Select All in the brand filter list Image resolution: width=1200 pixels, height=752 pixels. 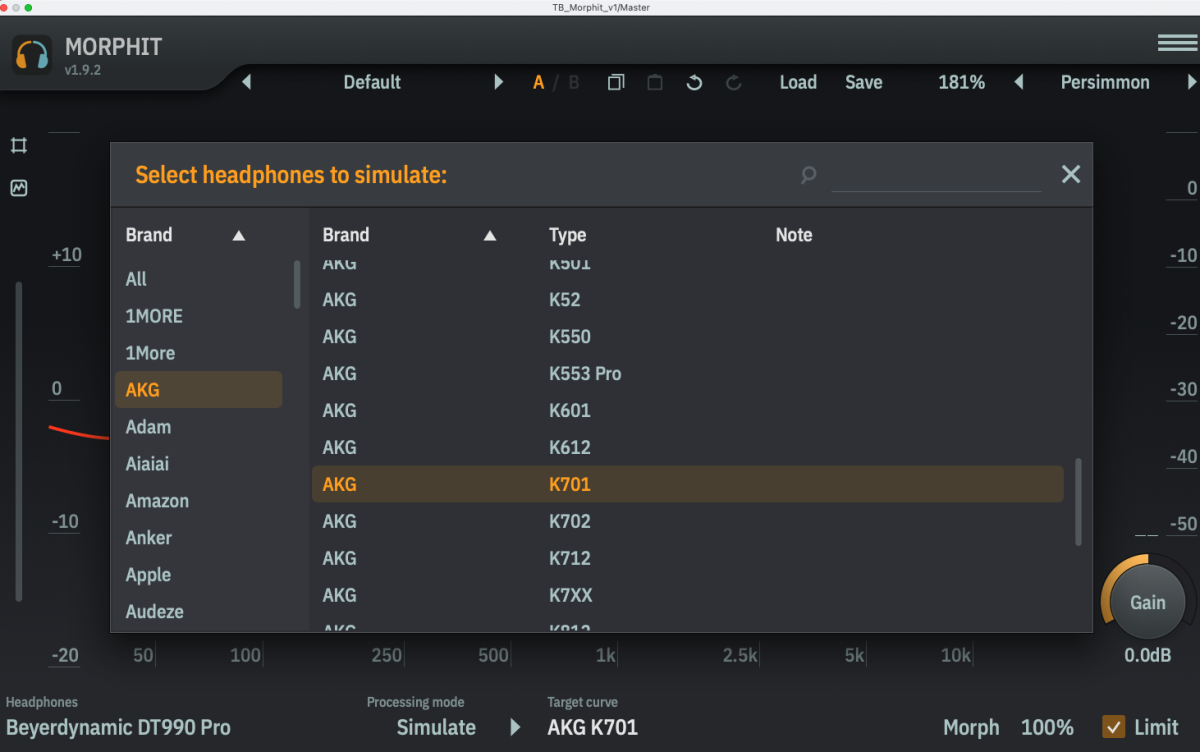(x=198, y=279)
